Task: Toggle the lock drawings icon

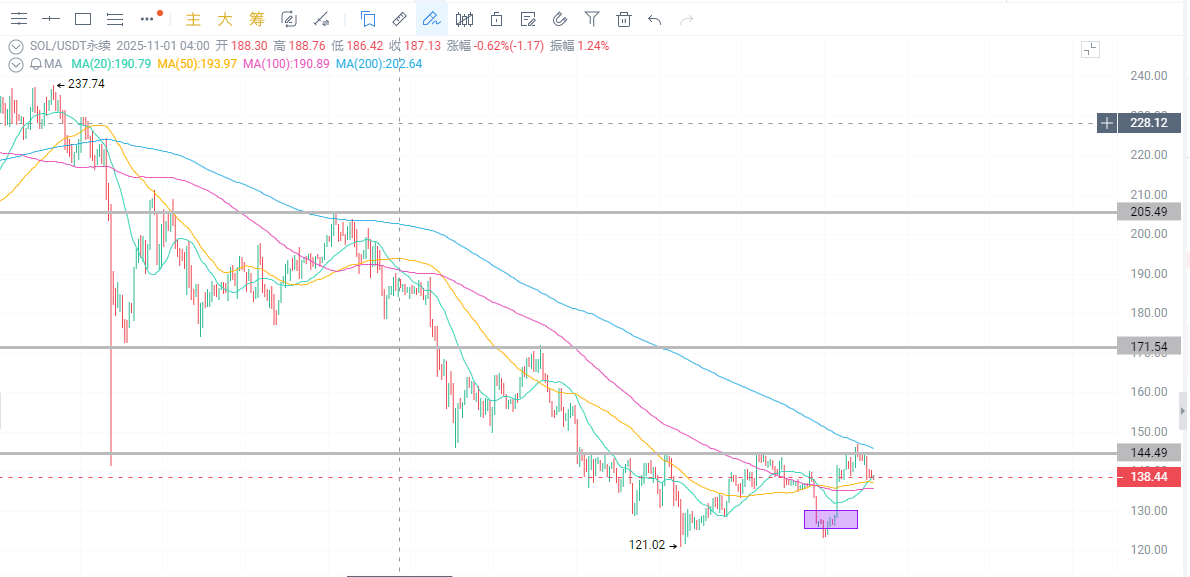Action: pos(496,19)
